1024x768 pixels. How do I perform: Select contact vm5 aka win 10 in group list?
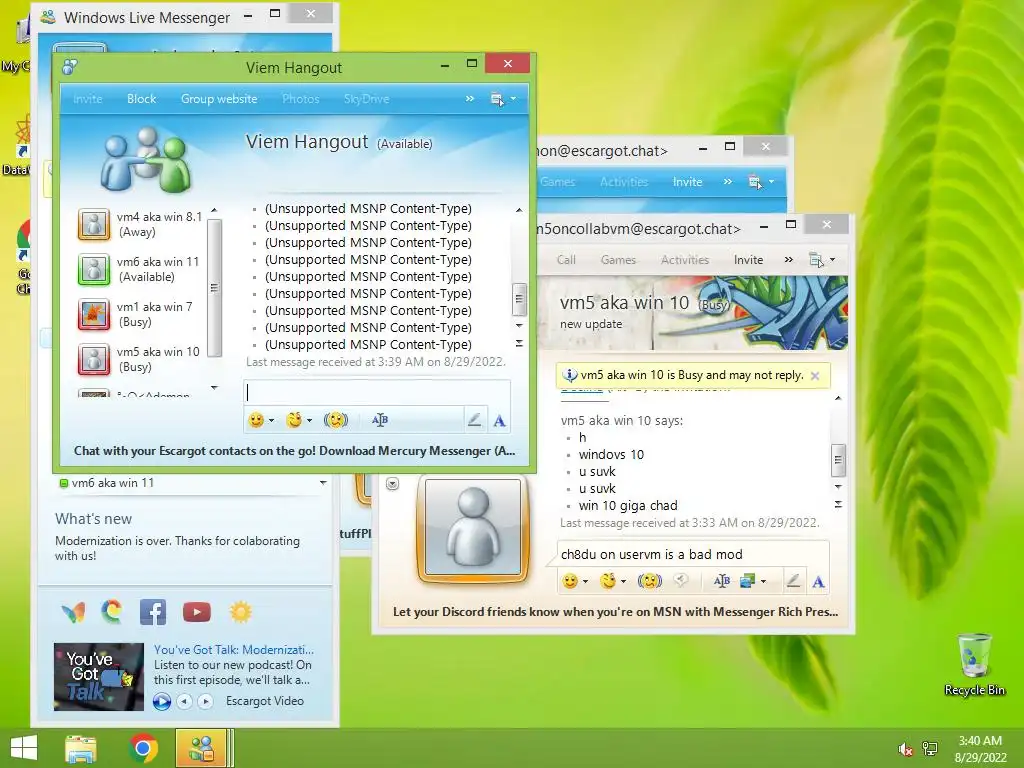[x=140, y=359]
